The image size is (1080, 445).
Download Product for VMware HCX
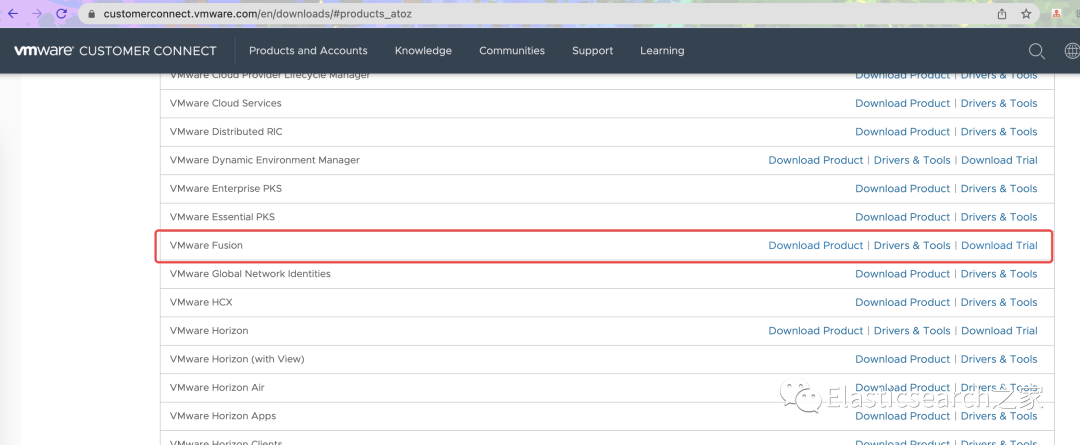pos(902,302)
